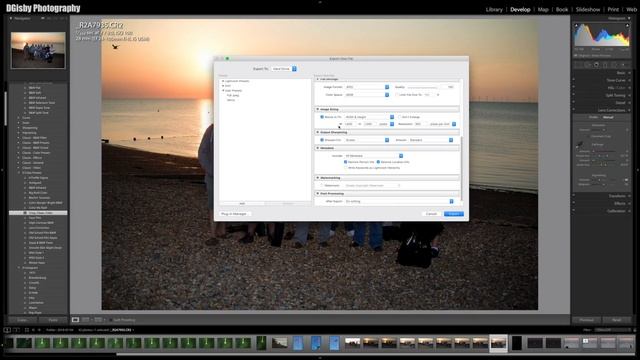
Task: Click the Loupe view icon in toolbar
Action: coord(76,320)
